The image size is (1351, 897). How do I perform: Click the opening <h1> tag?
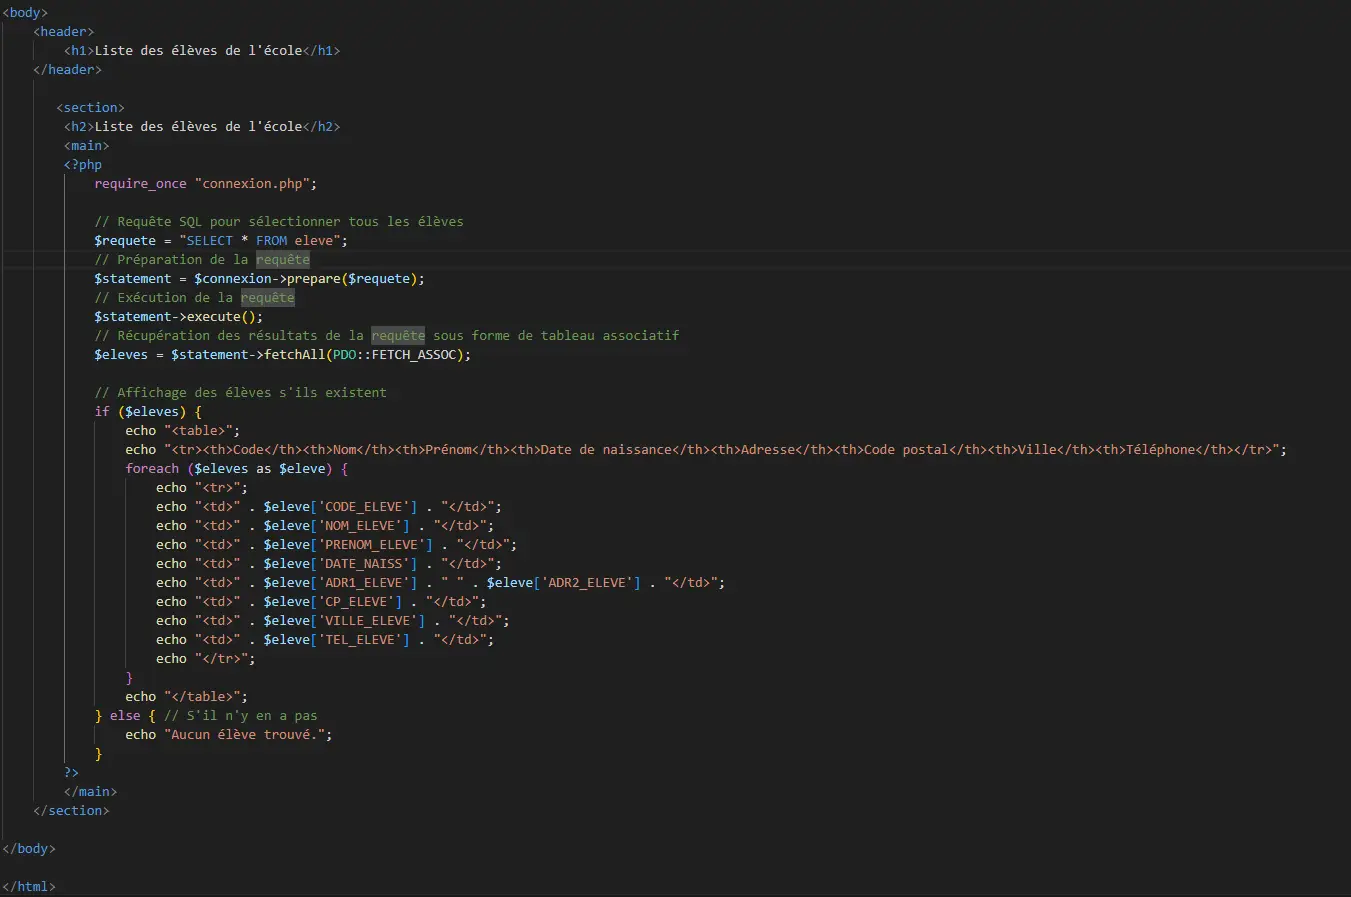click(x=79, y=51)
